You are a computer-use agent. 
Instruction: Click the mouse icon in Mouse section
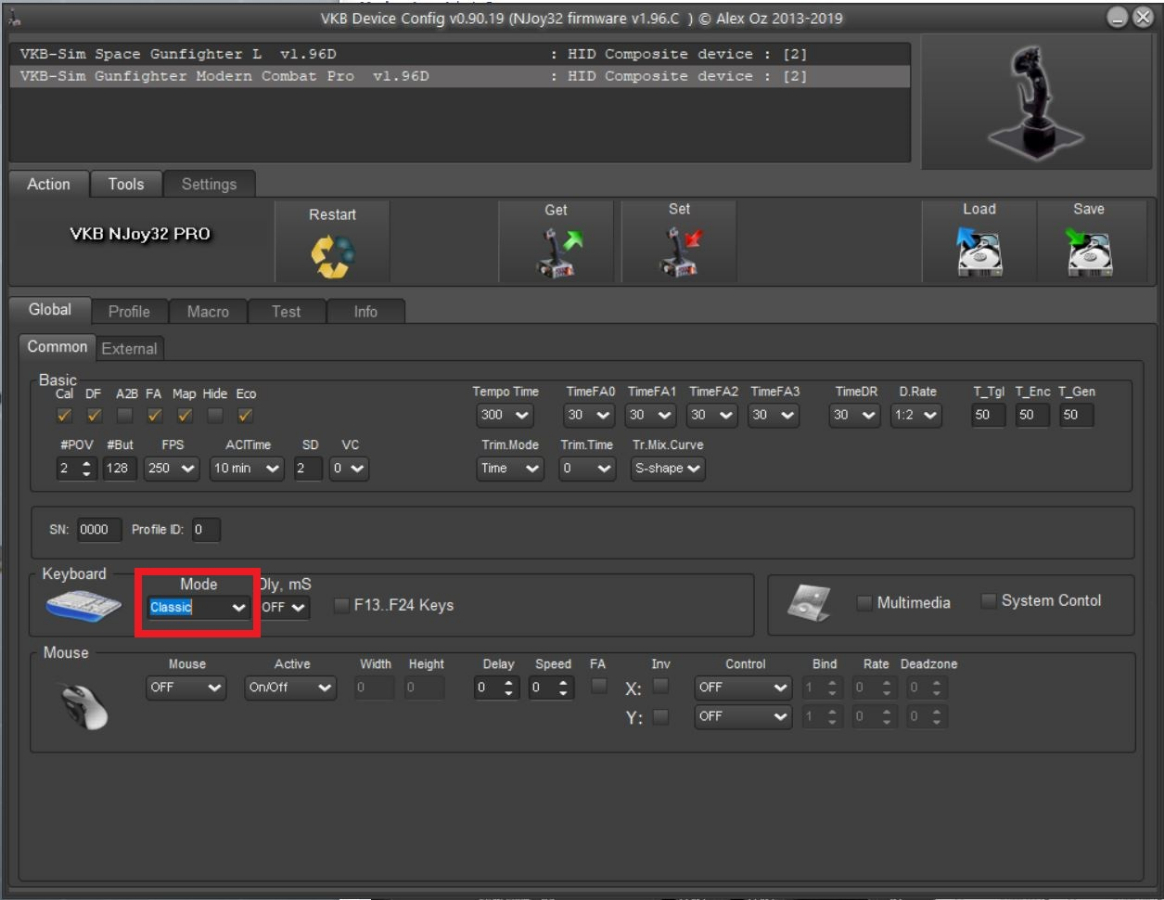tap(83, 704)
